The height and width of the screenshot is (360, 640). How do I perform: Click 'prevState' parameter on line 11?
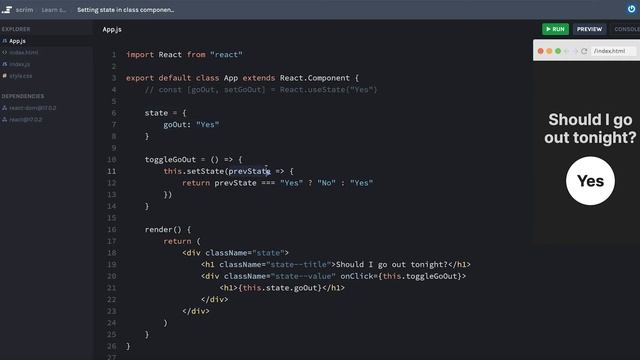[249, 171]
